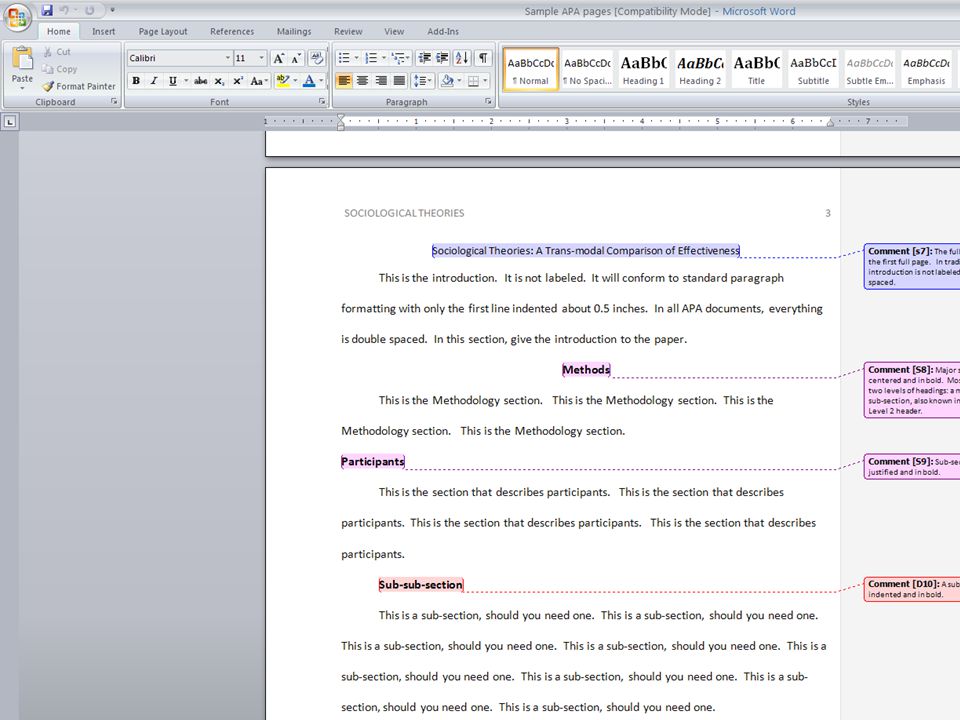Apply the Title style
The image size is (960, 720).
pos(757,70)
